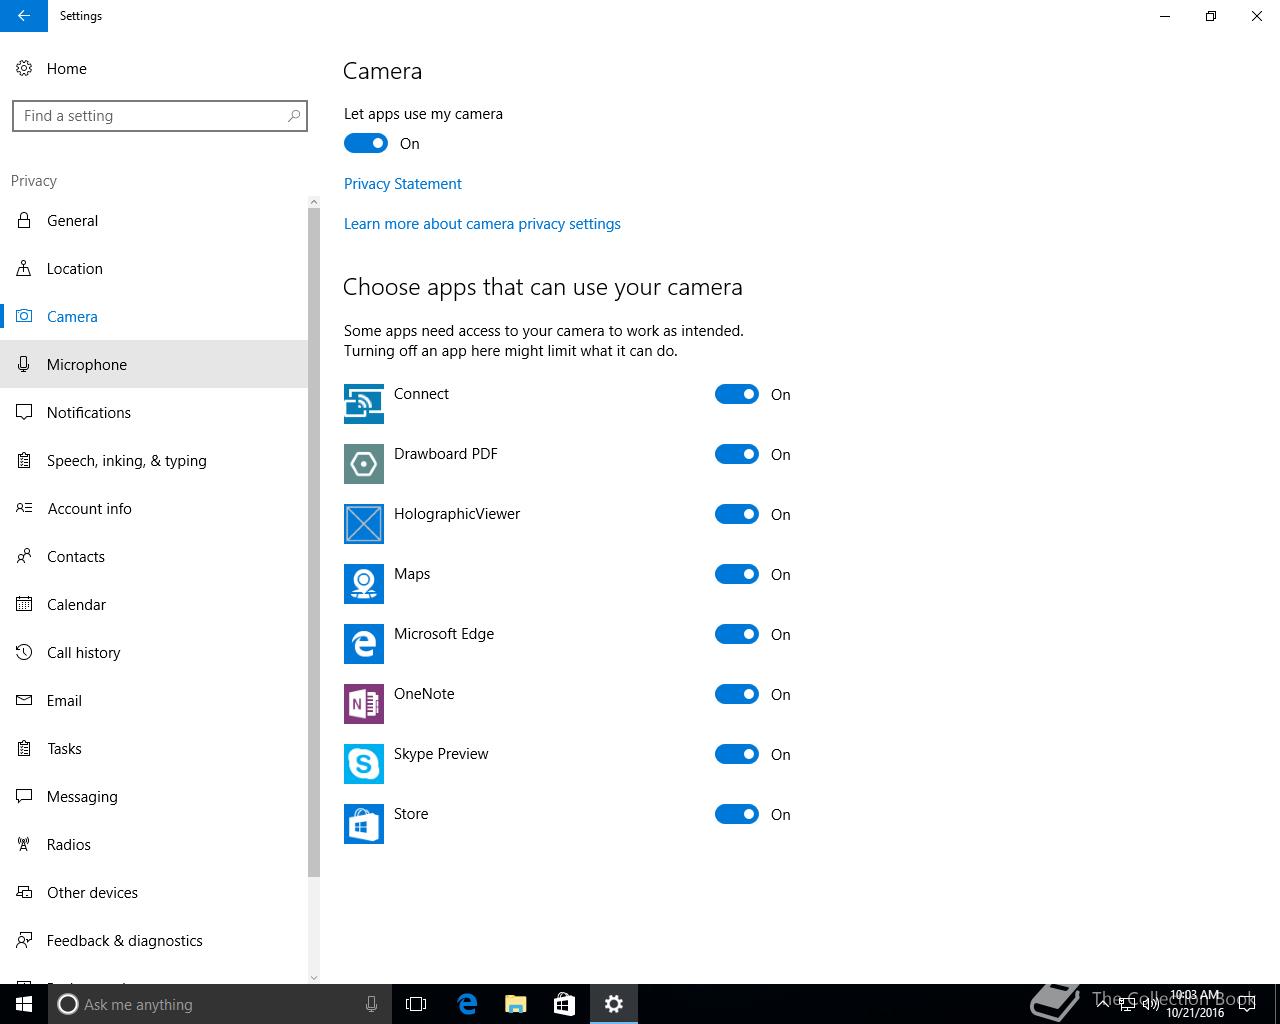Click the Settings gear taskbar icon
The image size is (1280, 1024).
click(614, 1004)
